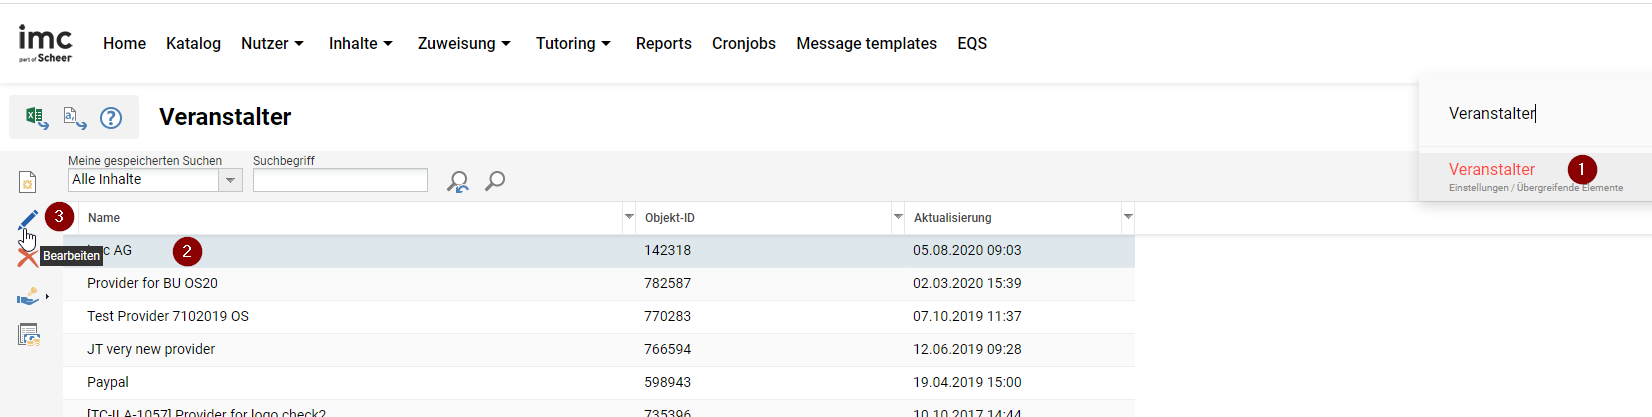Click the Excel export icon
This screenshot has width=1652, height=417.
(x=37, y=117)
